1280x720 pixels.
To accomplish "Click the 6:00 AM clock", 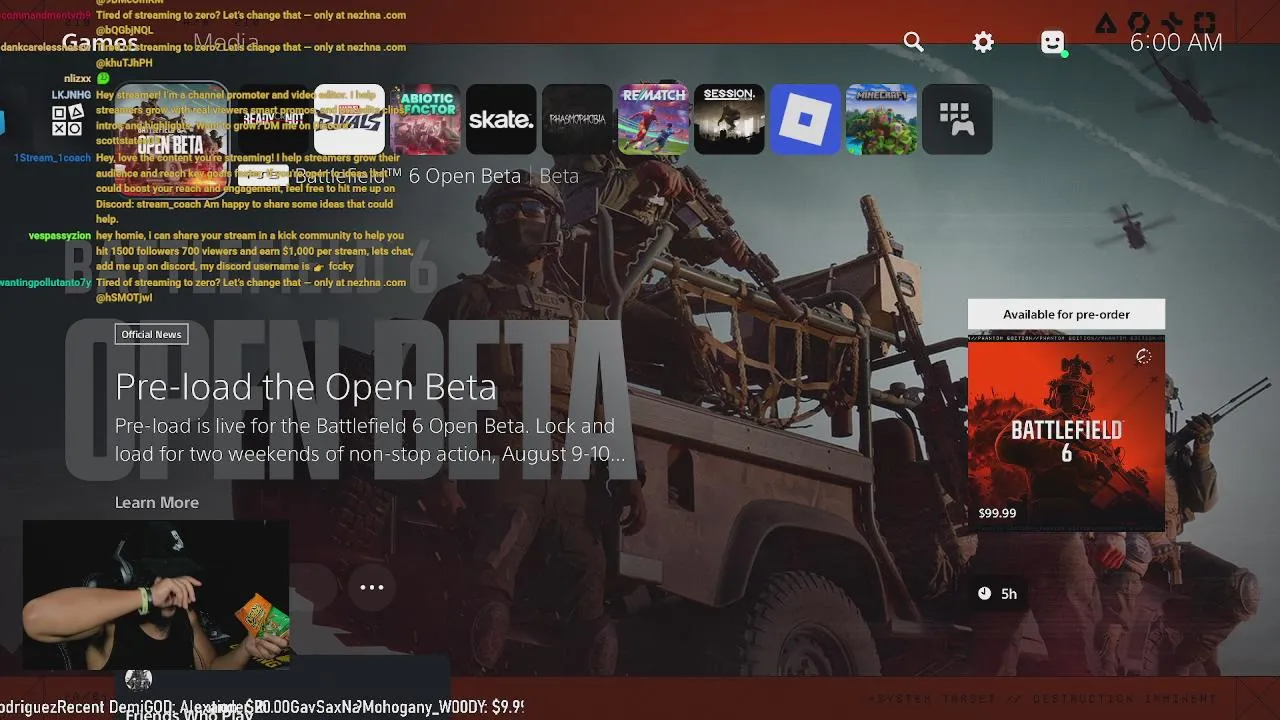I will tap(1176, 42).
